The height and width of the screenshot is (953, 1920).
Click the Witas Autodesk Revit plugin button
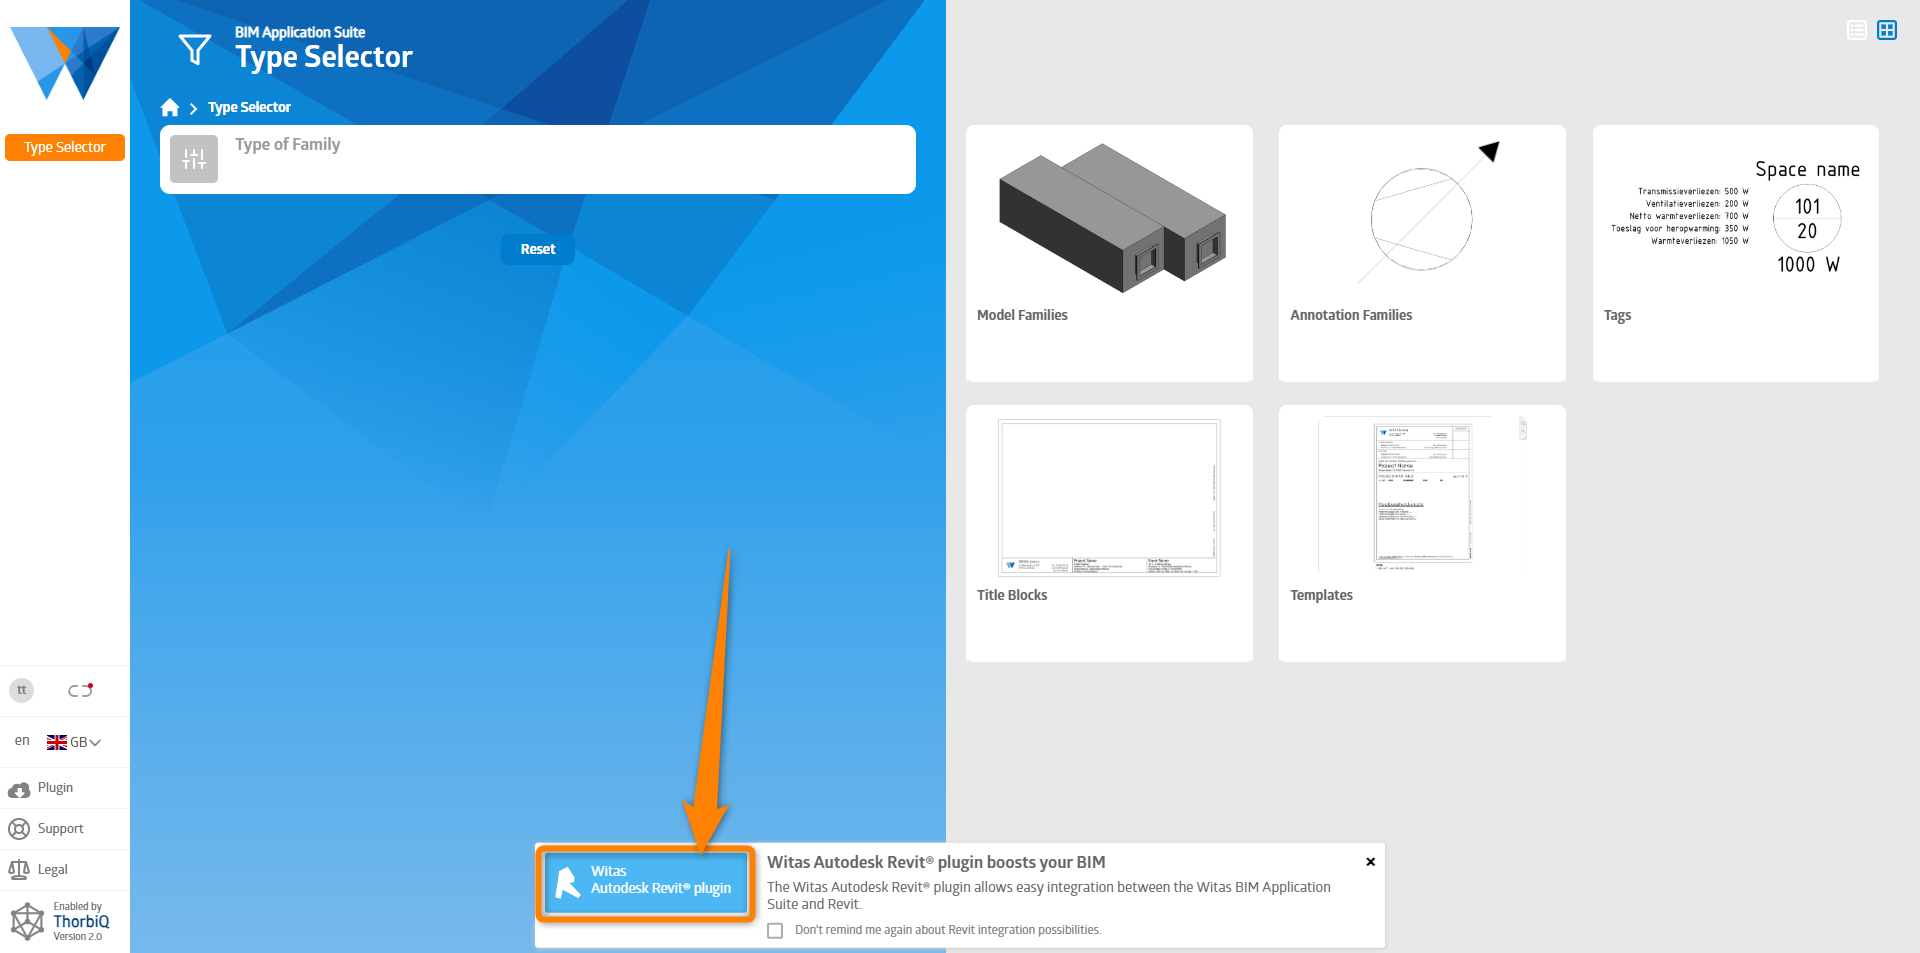[646, 881]
